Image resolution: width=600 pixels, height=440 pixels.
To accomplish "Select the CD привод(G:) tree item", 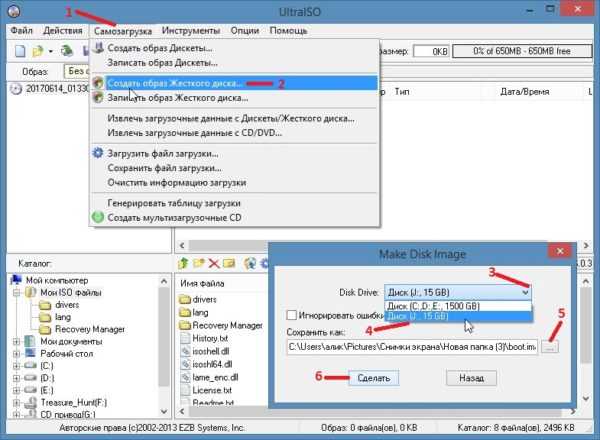I will click(x=68, y=414).
